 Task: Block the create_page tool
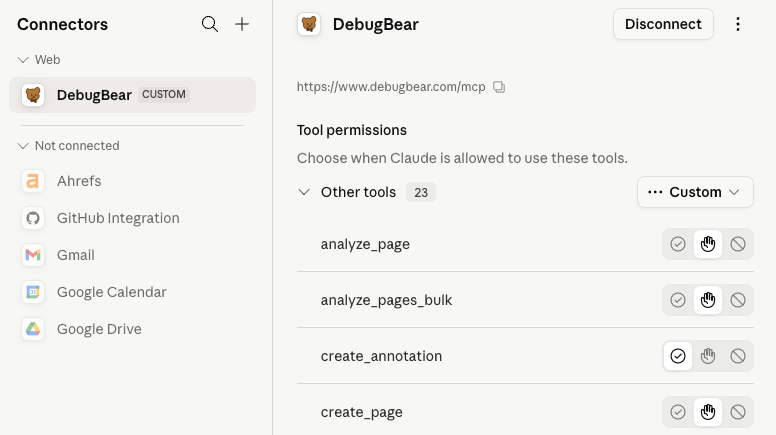(x=737, y=412)
